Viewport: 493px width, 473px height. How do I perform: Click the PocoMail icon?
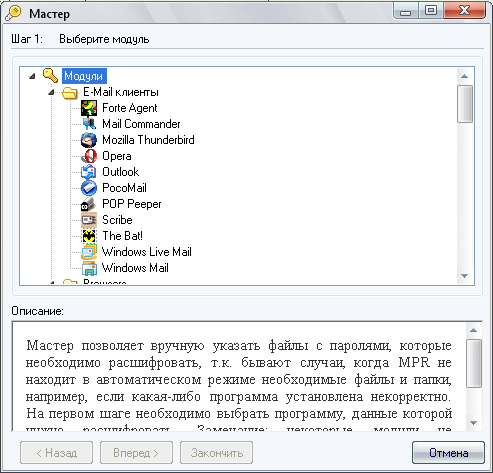[89, 188]
